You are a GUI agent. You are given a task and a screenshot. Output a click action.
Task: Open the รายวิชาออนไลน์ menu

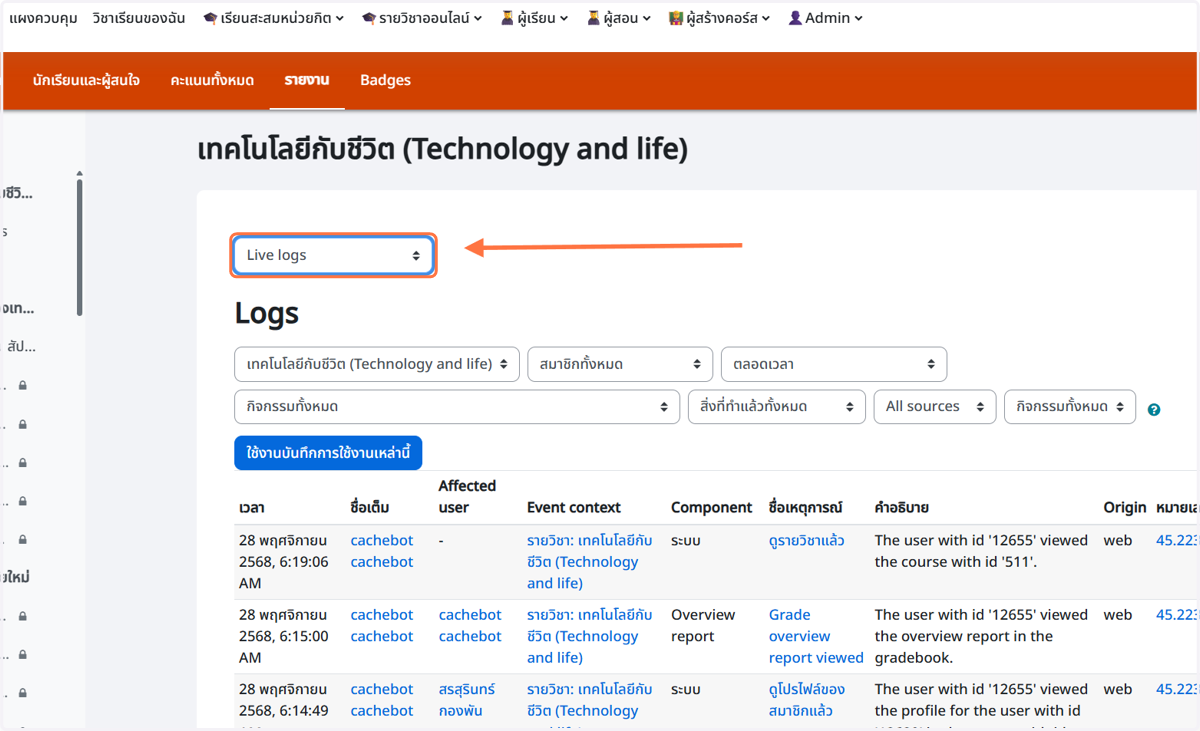pyautogui.click(x=421, y=18)
